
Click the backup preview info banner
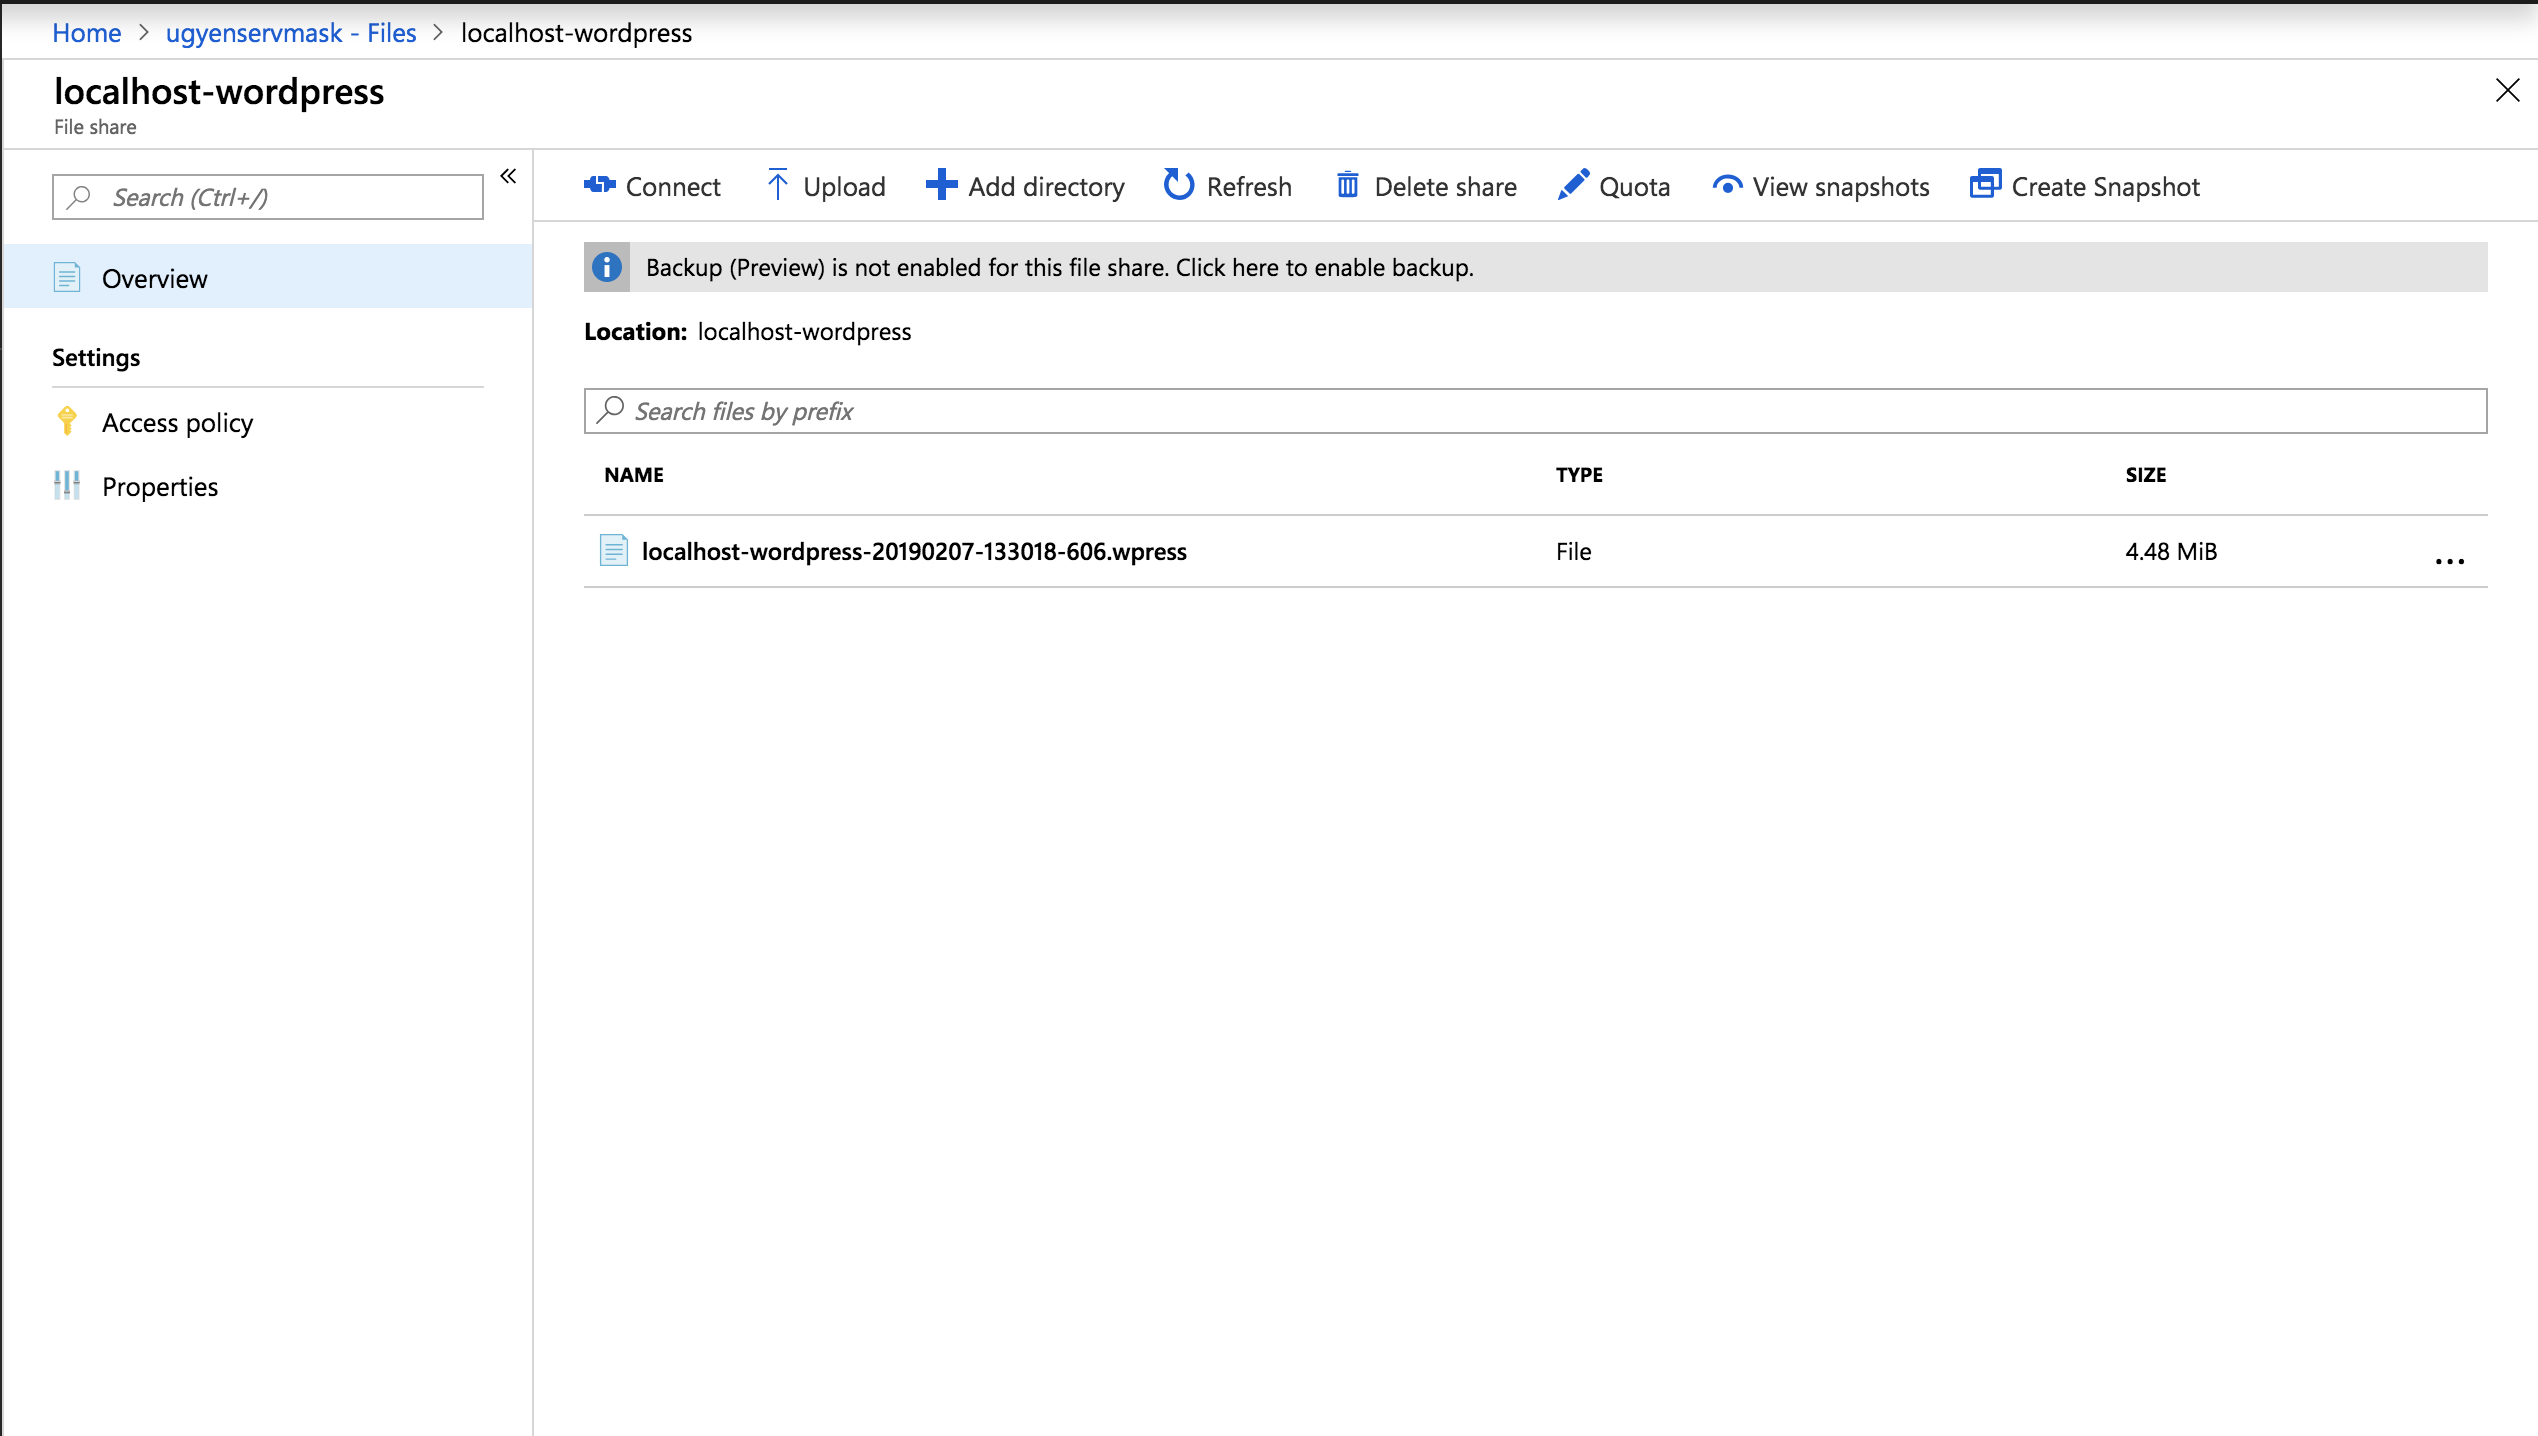[x=1059, y=268]
